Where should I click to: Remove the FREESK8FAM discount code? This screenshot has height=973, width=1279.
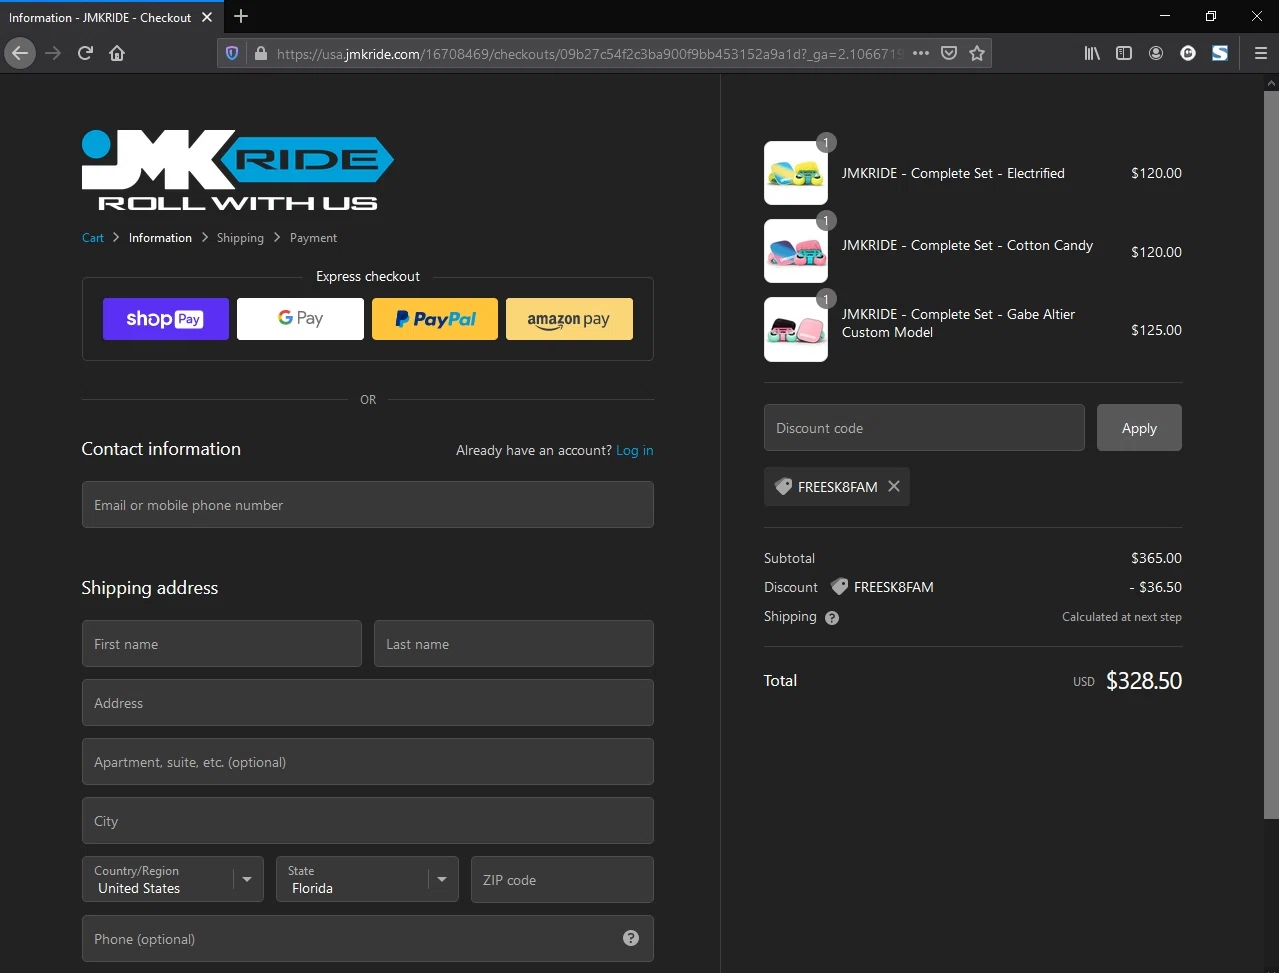click(894, 486)
